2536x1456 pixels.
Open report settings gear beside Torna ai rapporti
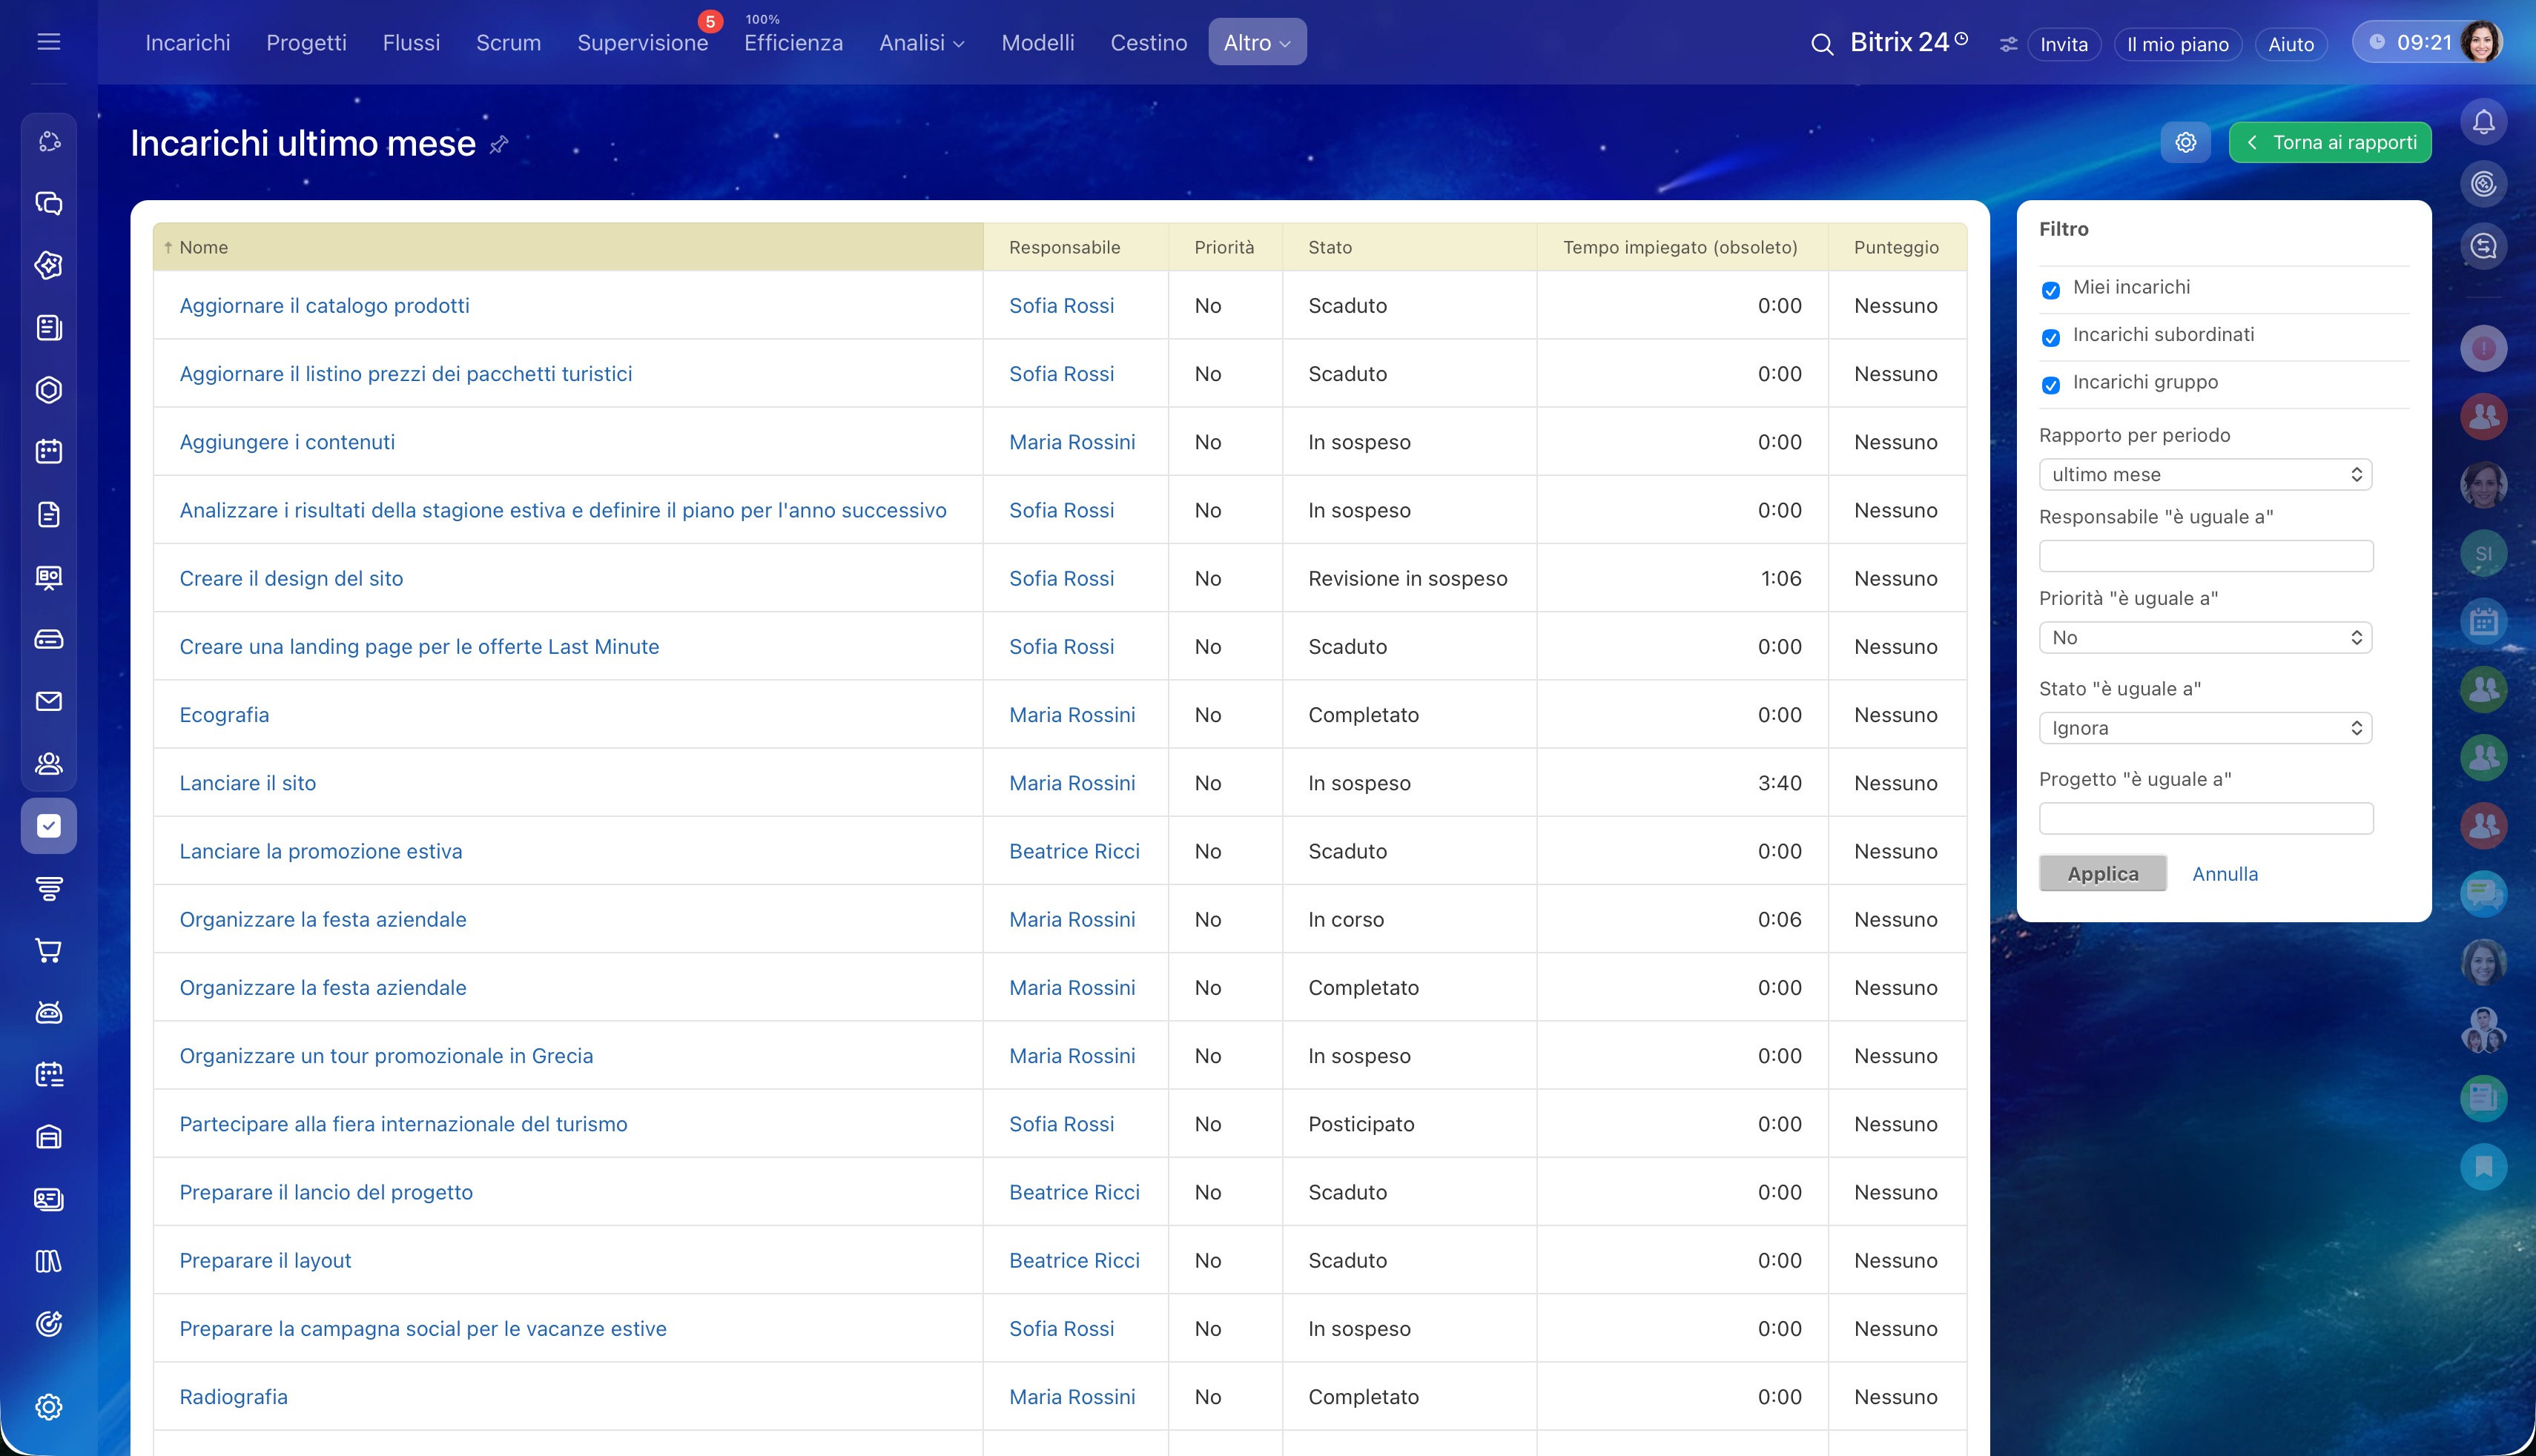(2185, 142)
